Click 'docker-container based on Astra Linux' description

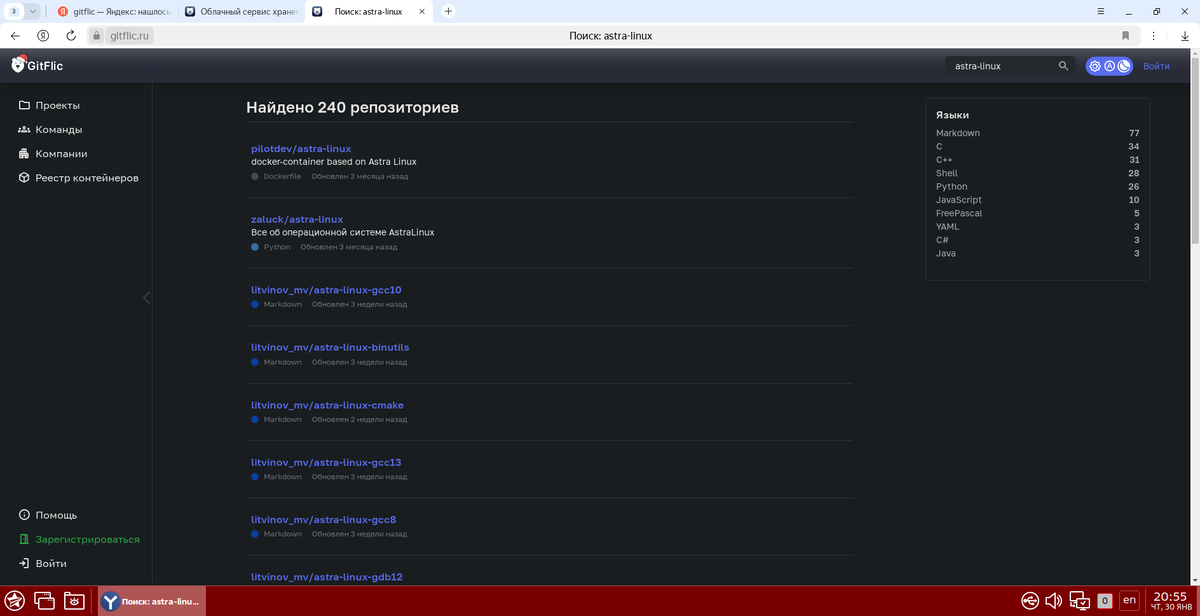pos(333,161)
